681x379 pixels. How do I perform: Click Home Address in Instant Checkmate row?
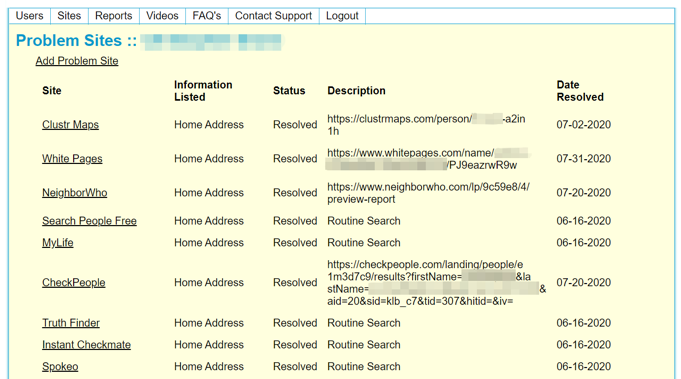click(x=209, y=344)
